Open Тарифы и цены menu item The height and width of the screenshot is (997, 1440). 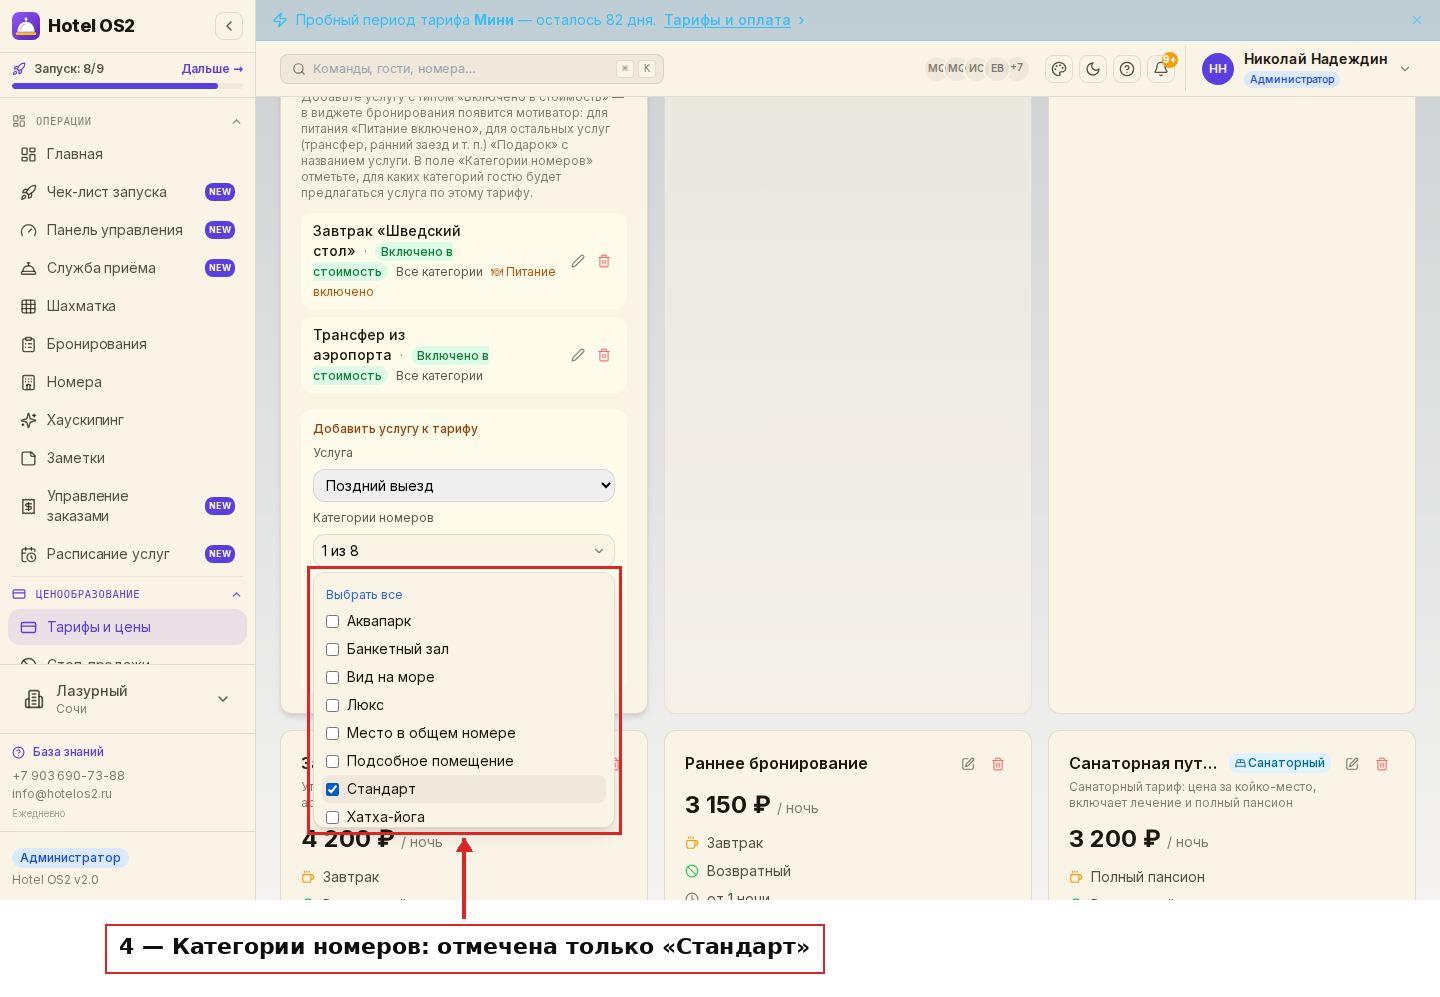click(x=127, y=627)
